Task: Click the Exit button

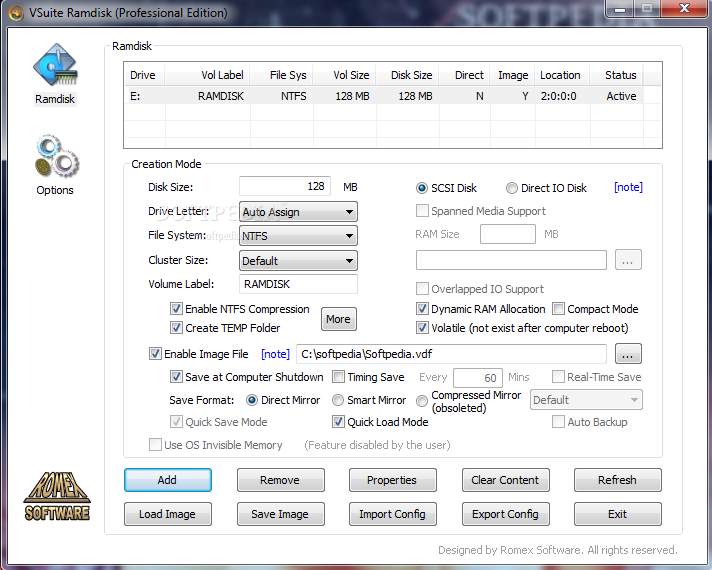Action: click(x=618, y=514)
